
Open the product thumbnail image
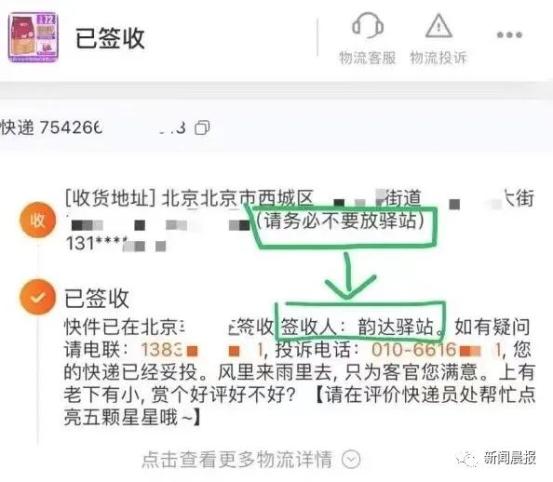click(33, 37)
